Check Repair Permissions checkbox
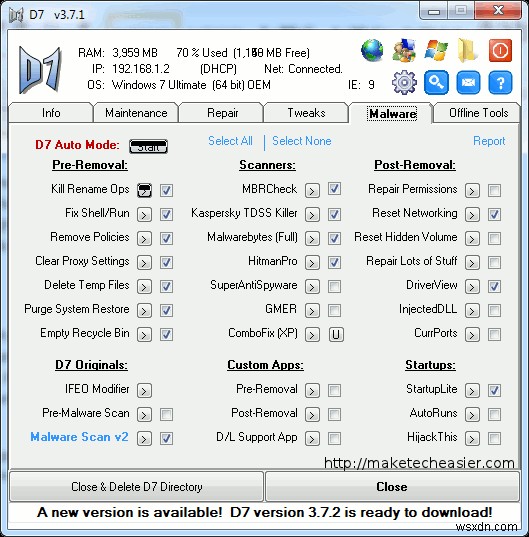Screen dimensions: 529x537 (494, 190)
